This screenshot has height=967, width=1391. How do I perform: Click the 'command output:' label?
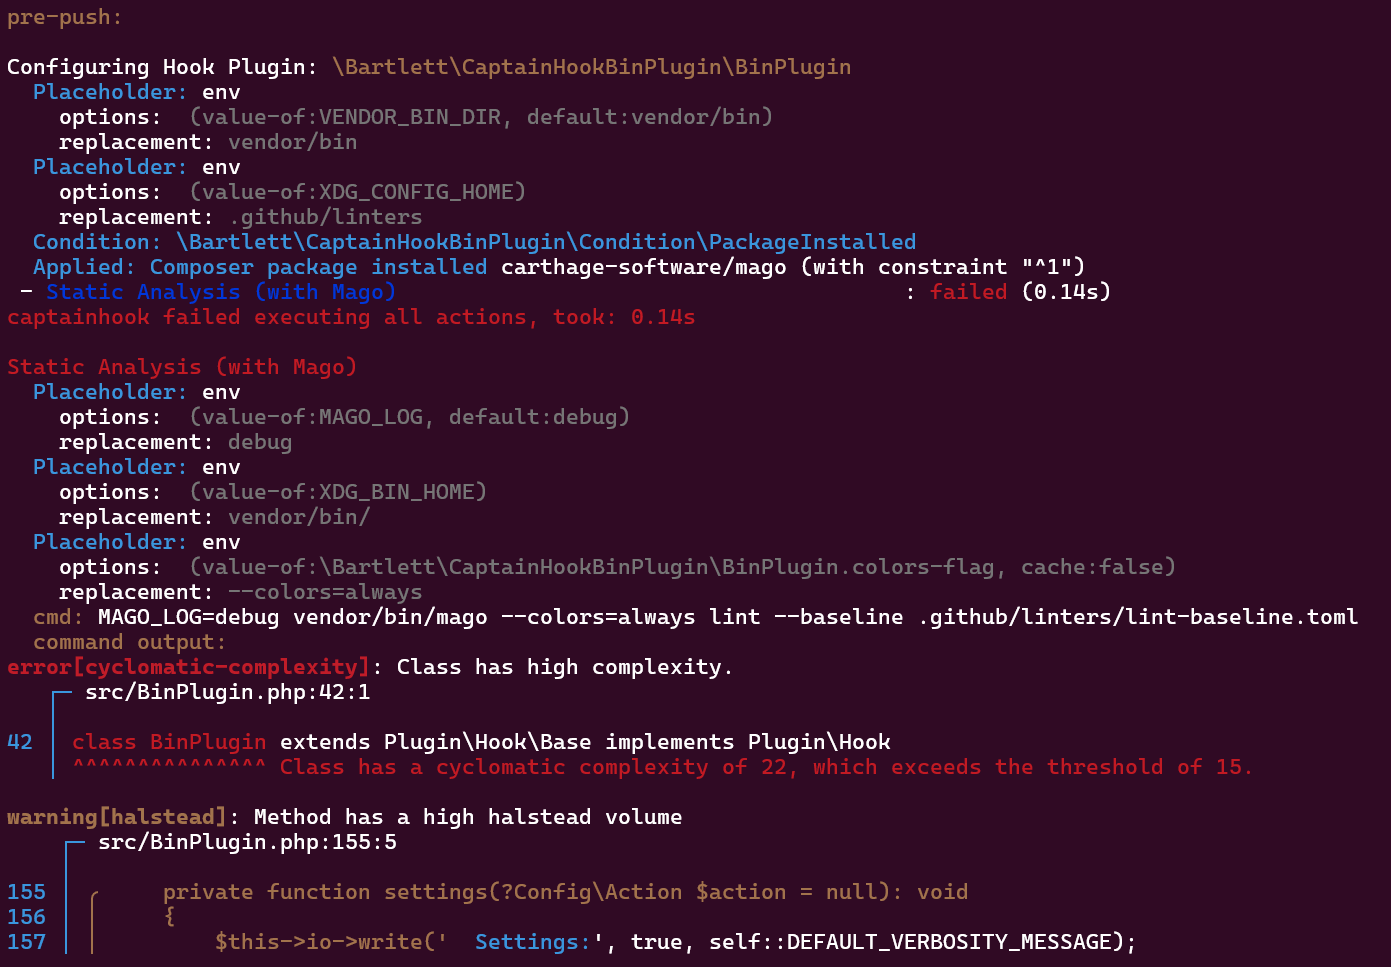click(x=130, y=642)
